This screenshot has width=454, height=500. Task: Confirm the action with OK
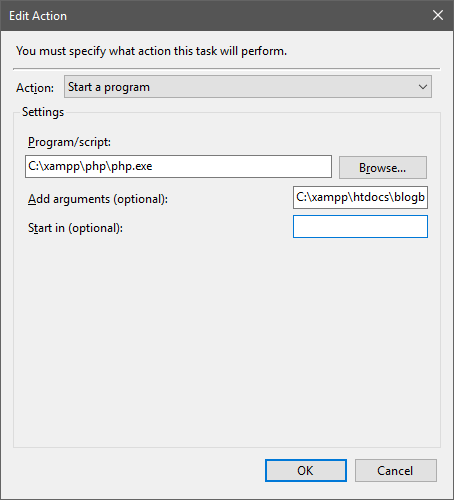pyautogui.click(x=306, y=470)
